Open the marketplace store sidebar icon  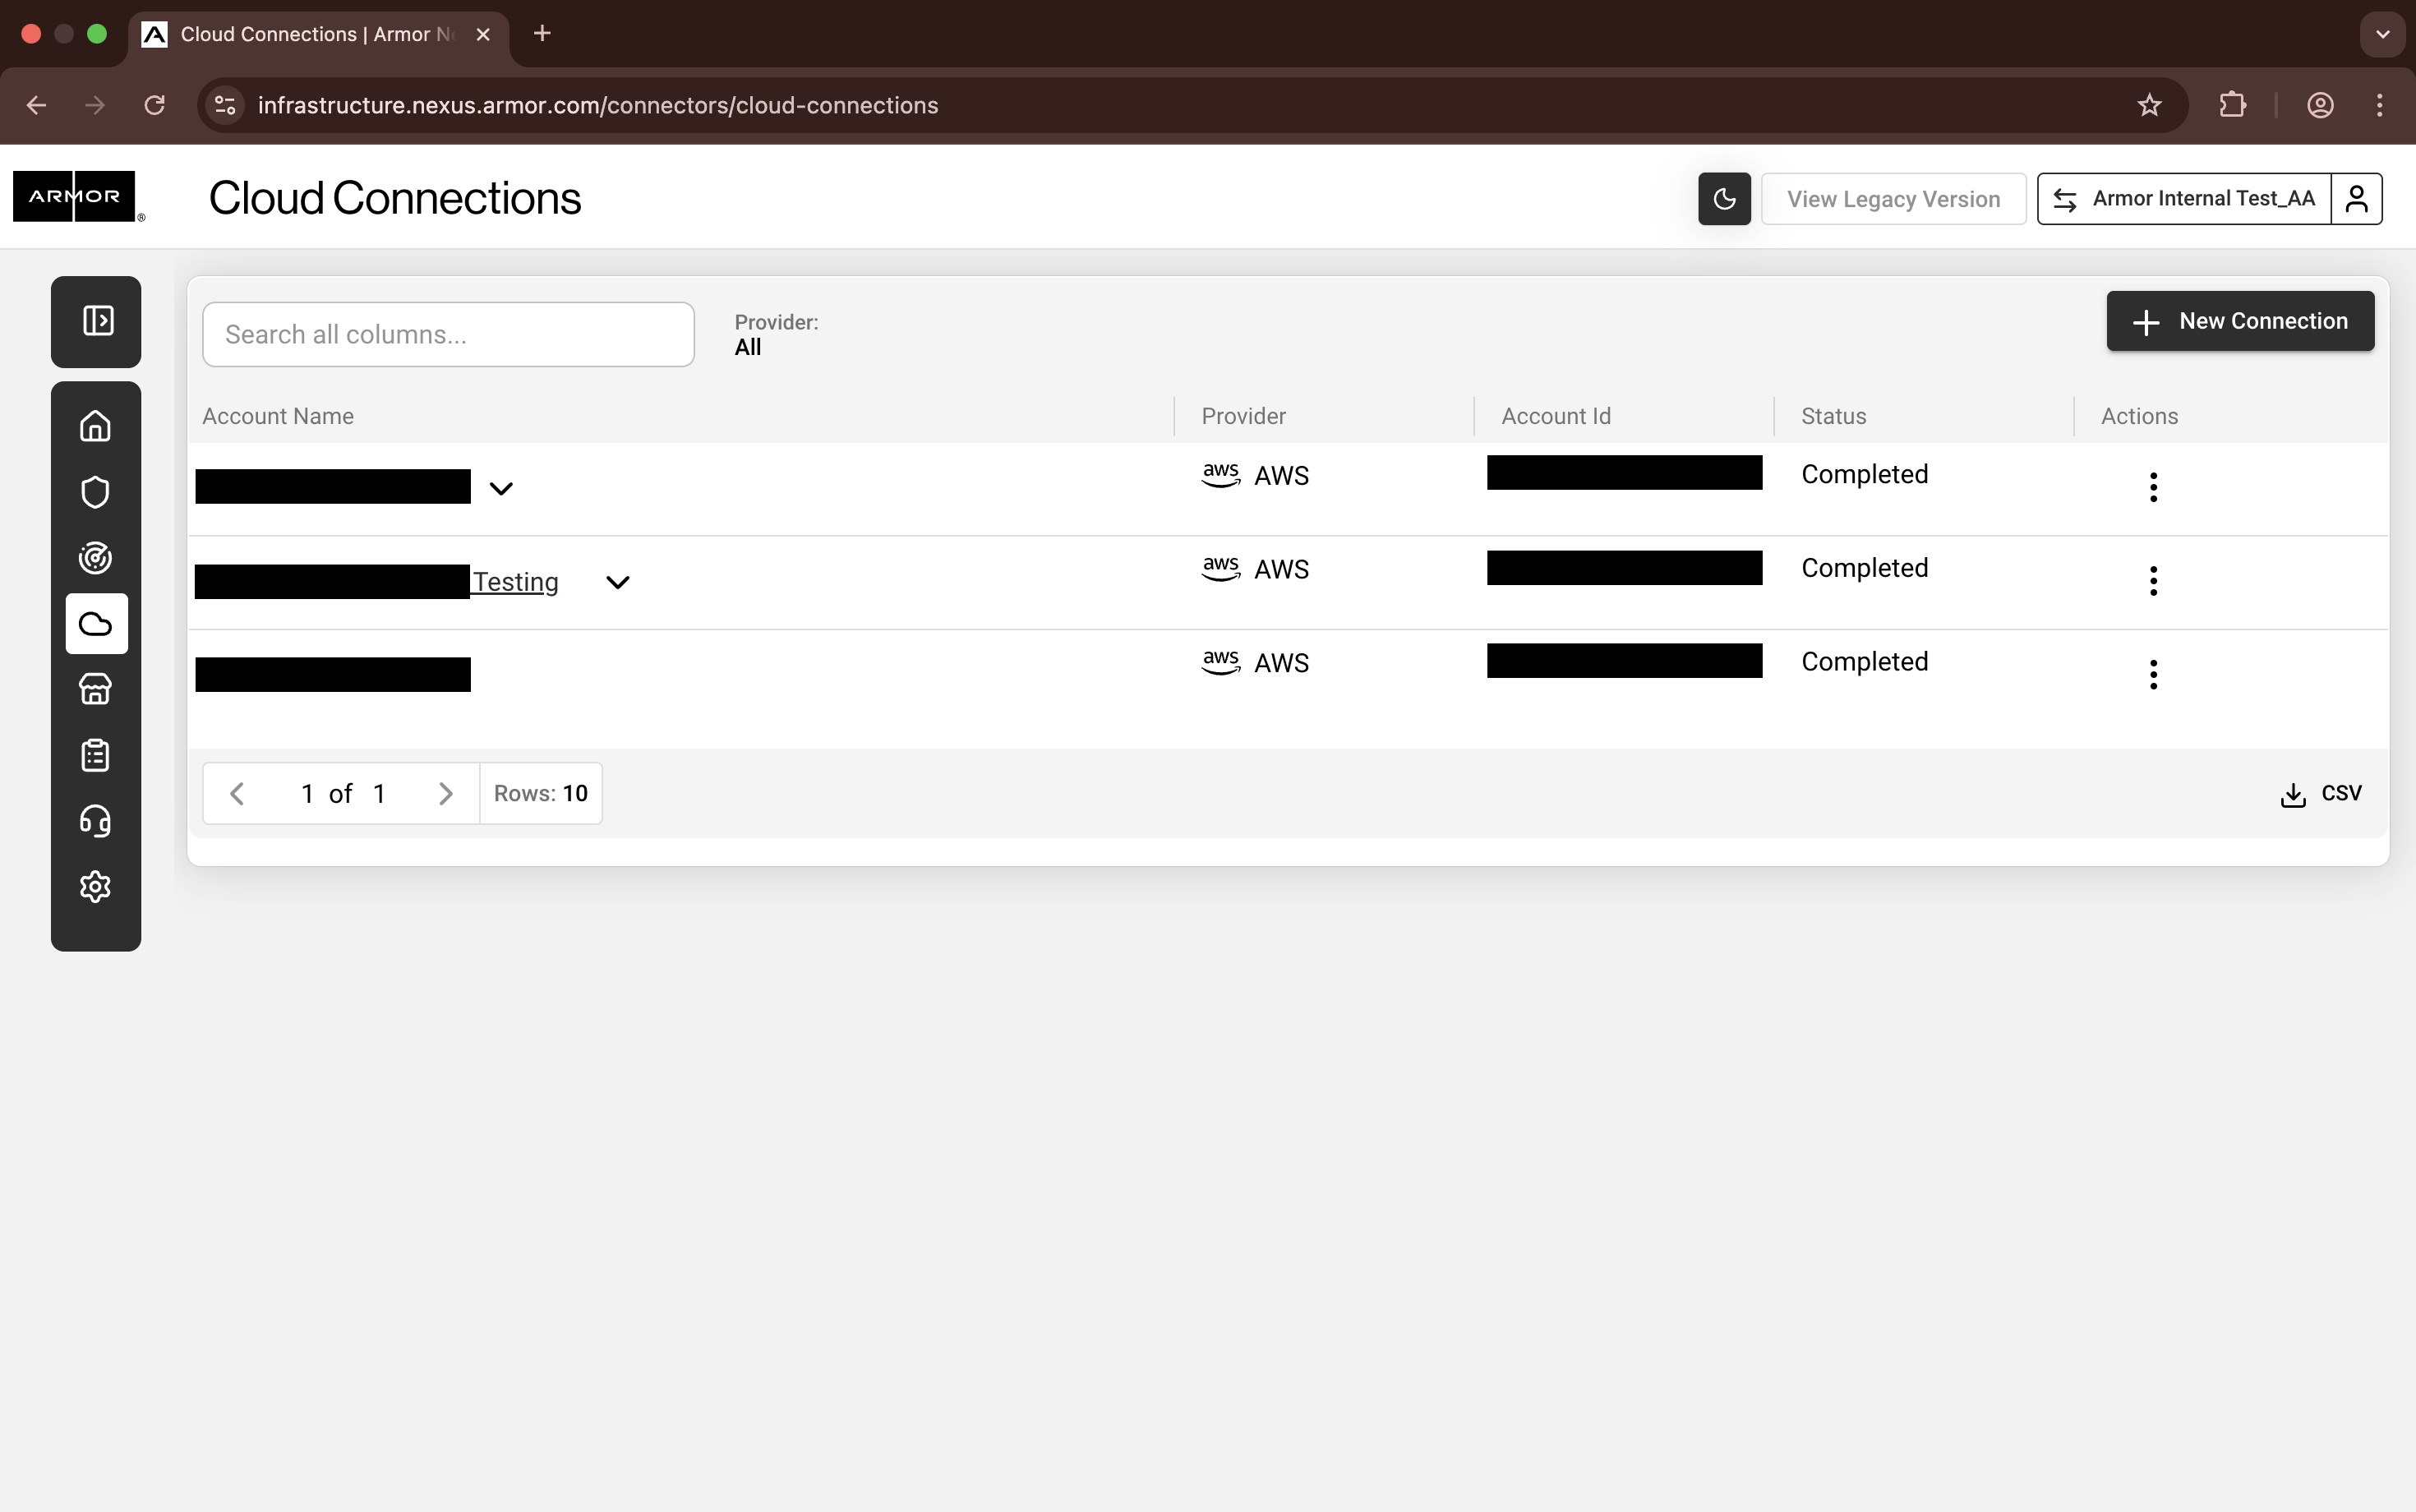click(x=96, y=689)
